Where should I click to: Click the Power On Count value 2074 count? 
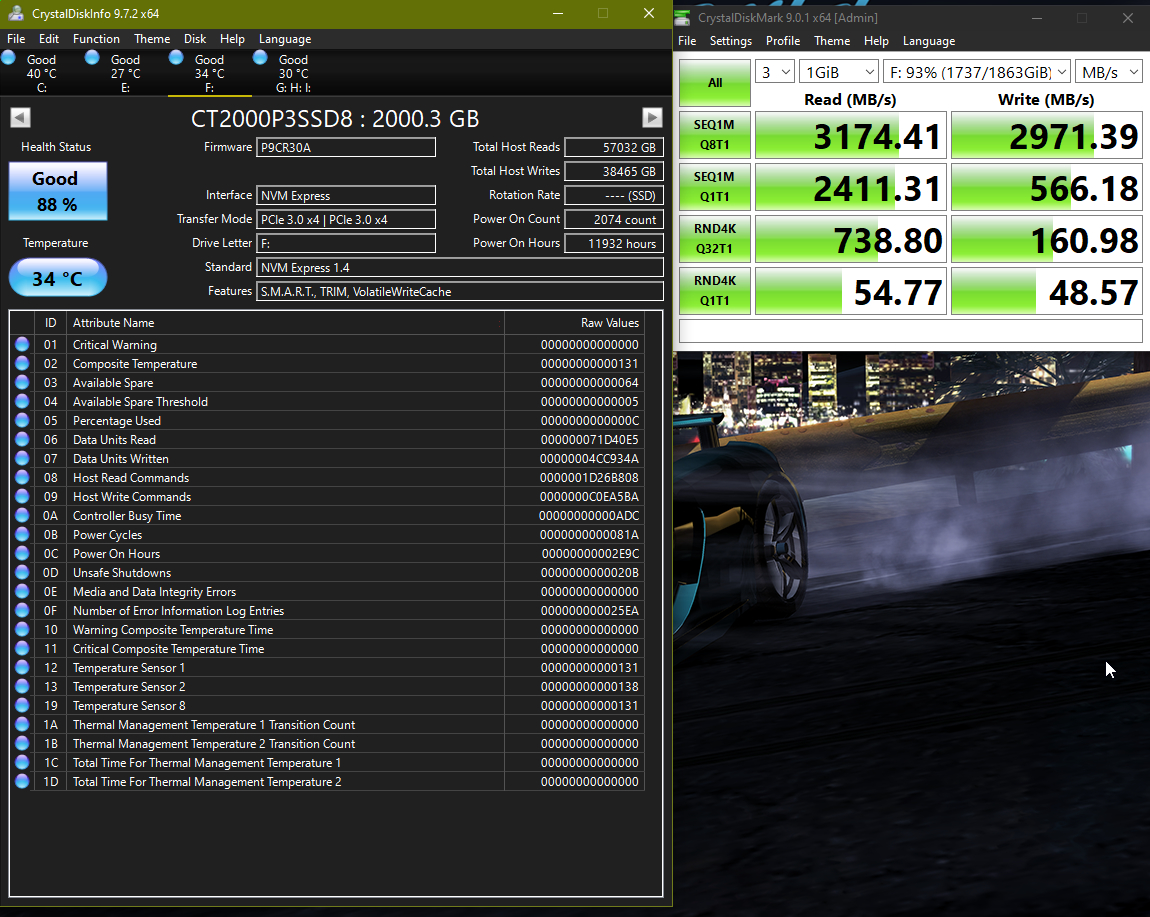tap(614, 219)
